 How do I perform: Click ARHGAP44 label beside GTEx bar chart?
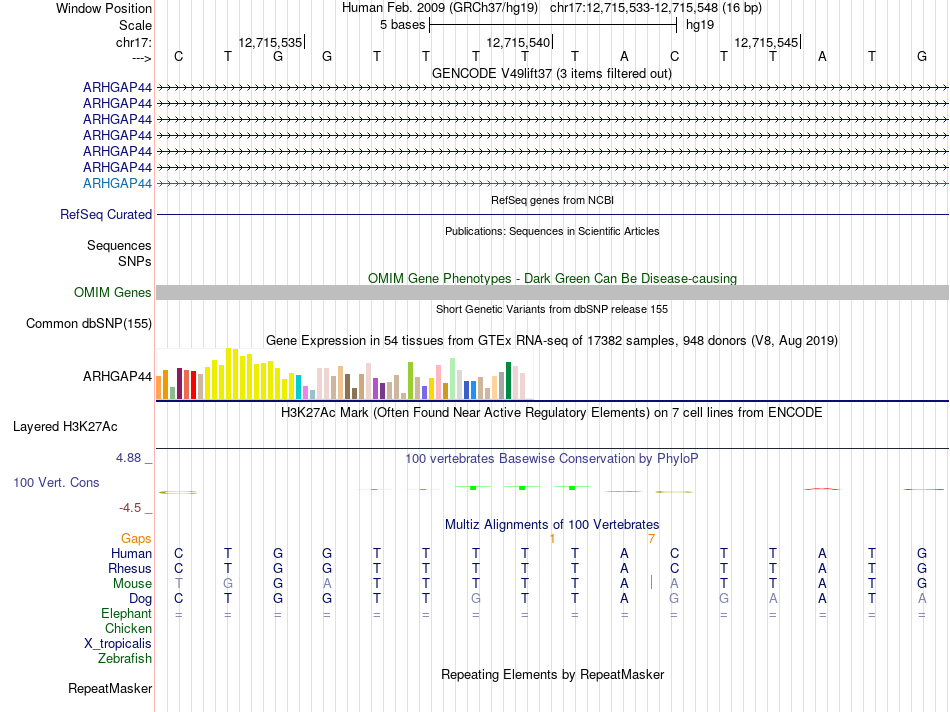pos(117,376)
